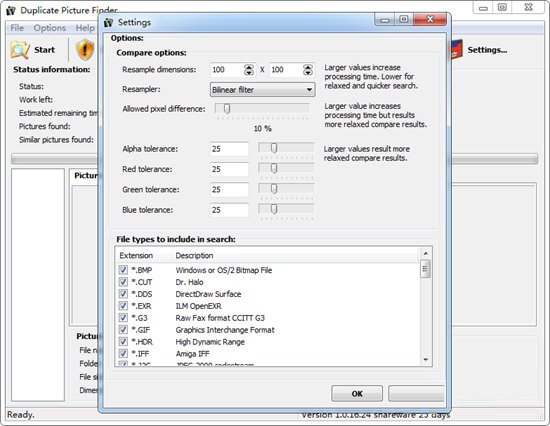
Task: Open the File menu
Action: pos(17,28)
